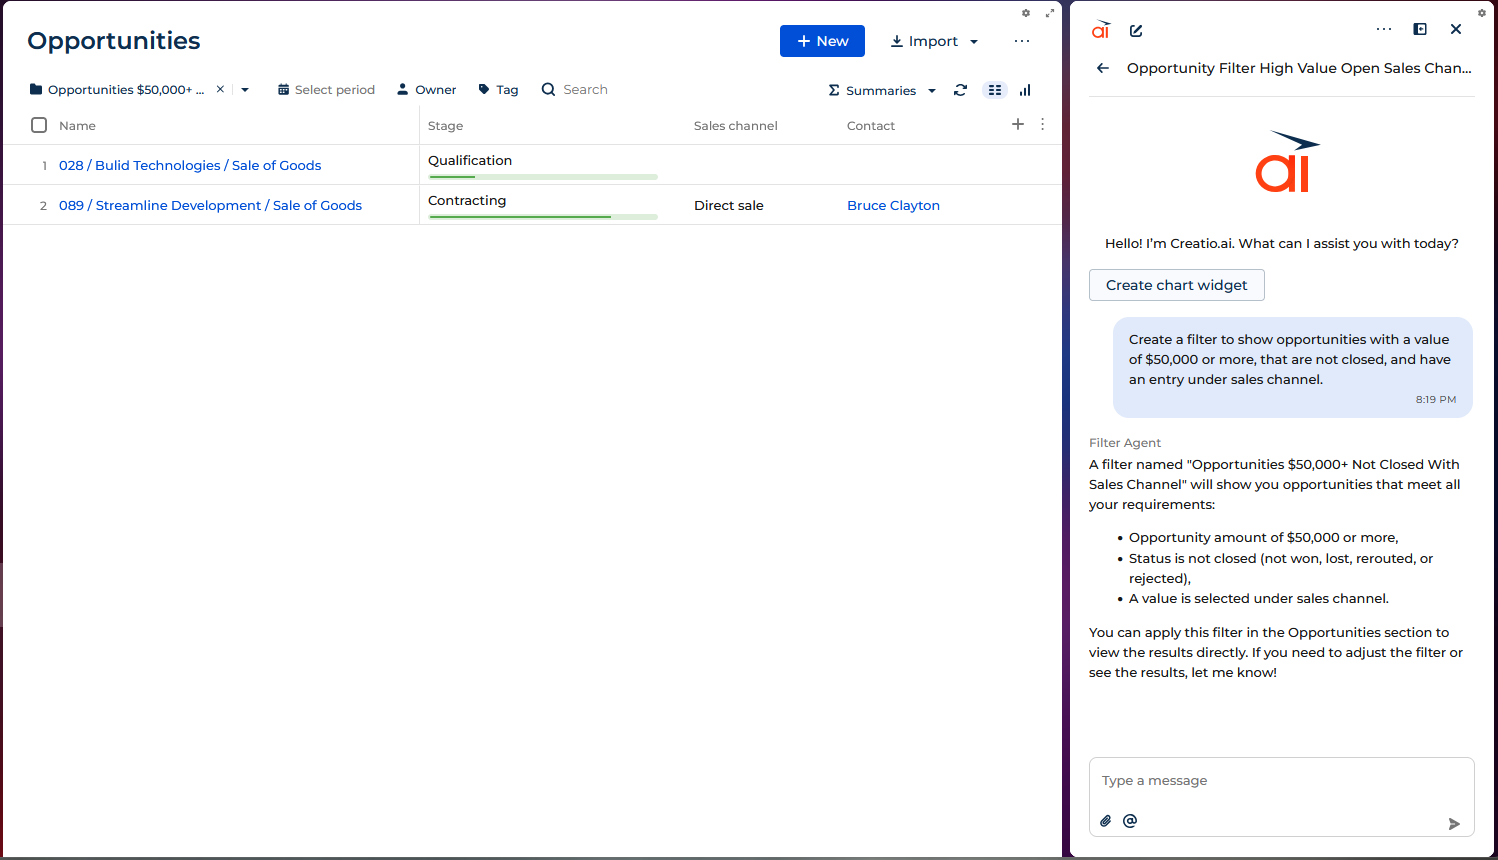Open column options three-dot icon

pyautogui.click(x=1042, y=124)
